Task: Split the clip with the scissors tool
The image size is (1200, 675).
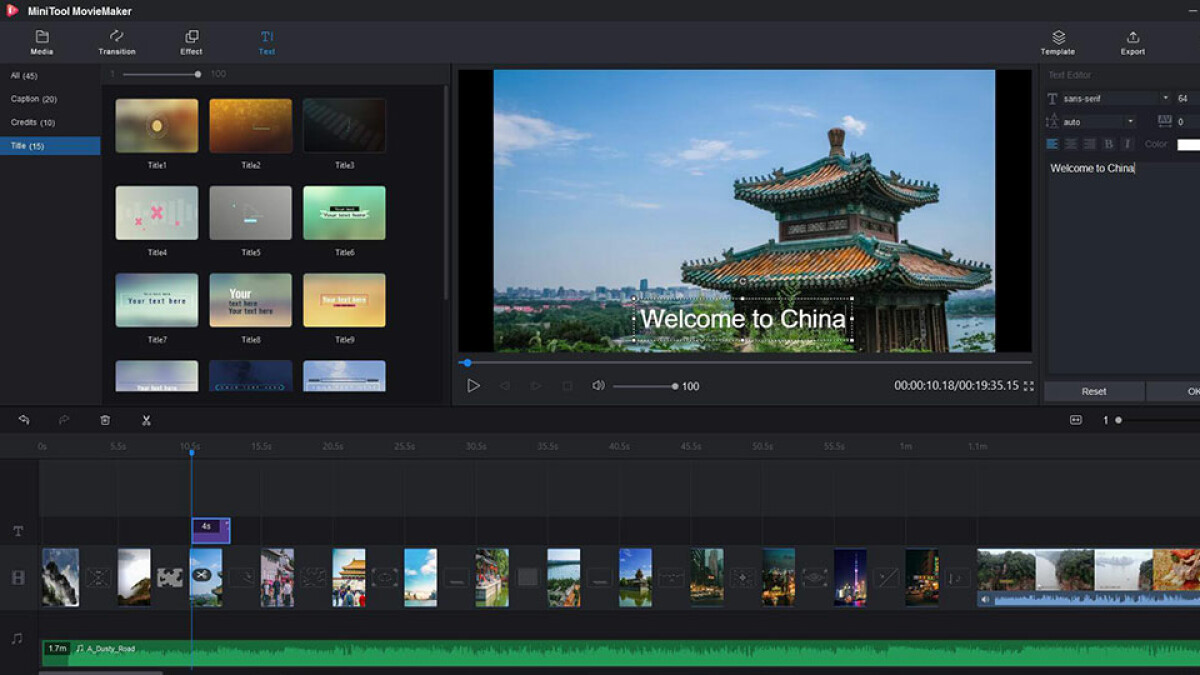Action: (x=145, y=420)
